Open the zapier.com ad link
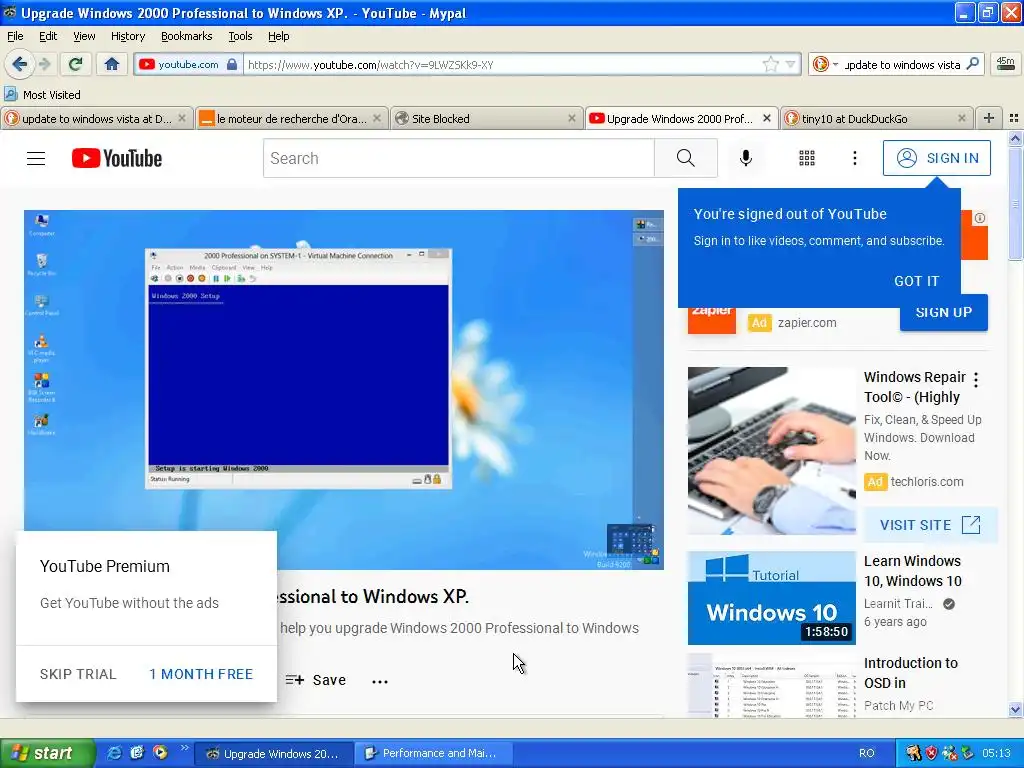Viewport: 1024px width, 768px height. (807, 323)
